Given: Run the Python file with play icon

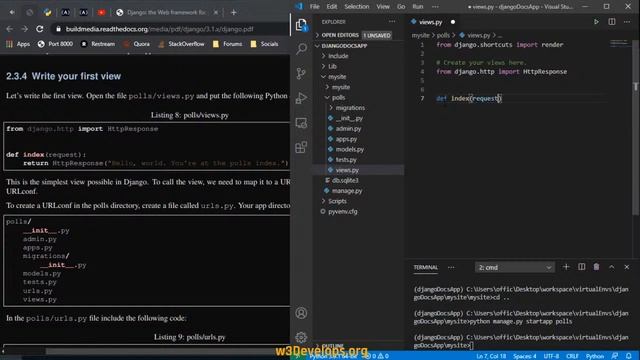Looking at the screenshot, I should point(596,22).
